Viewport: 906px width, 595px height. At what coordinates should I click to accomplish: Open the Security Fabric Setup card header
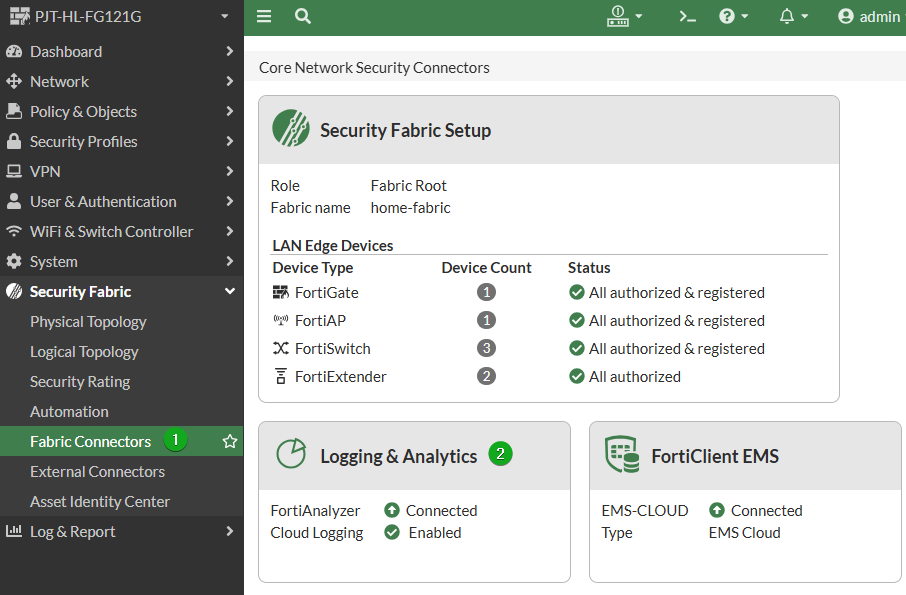(x=549, y=130)
